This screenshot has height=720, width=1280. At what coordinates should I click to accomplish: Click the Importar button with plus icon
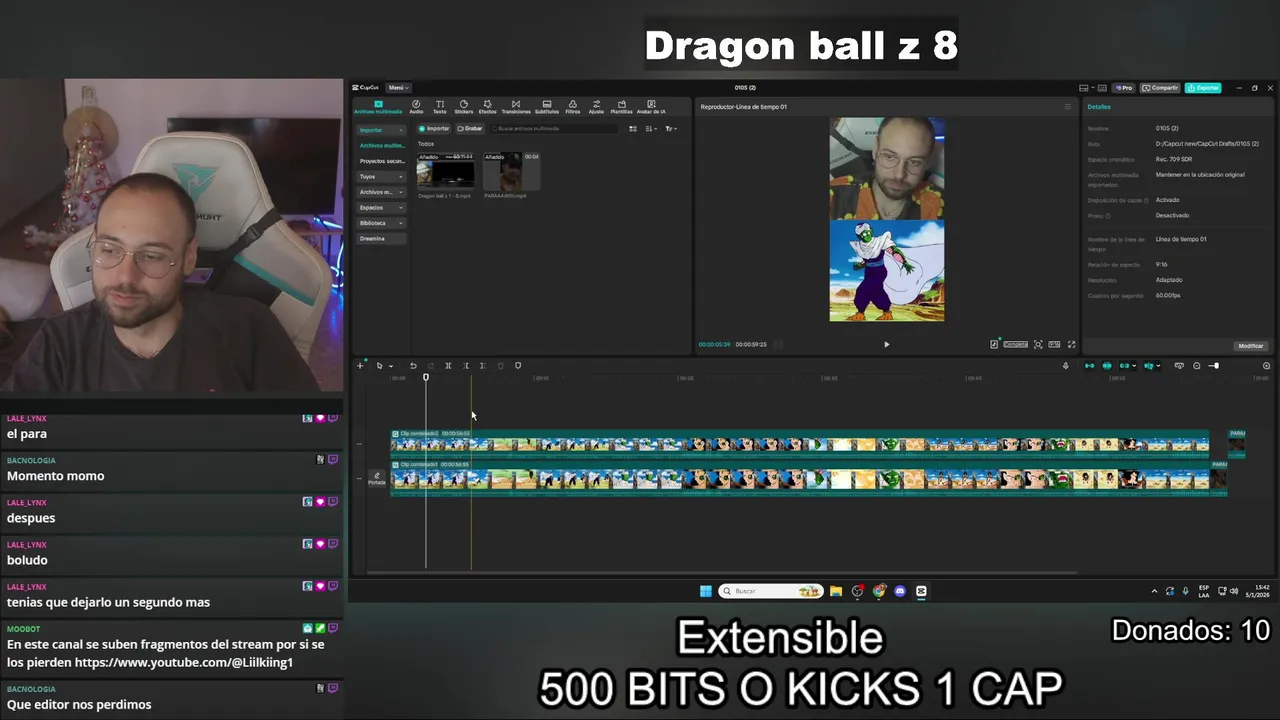435,128
